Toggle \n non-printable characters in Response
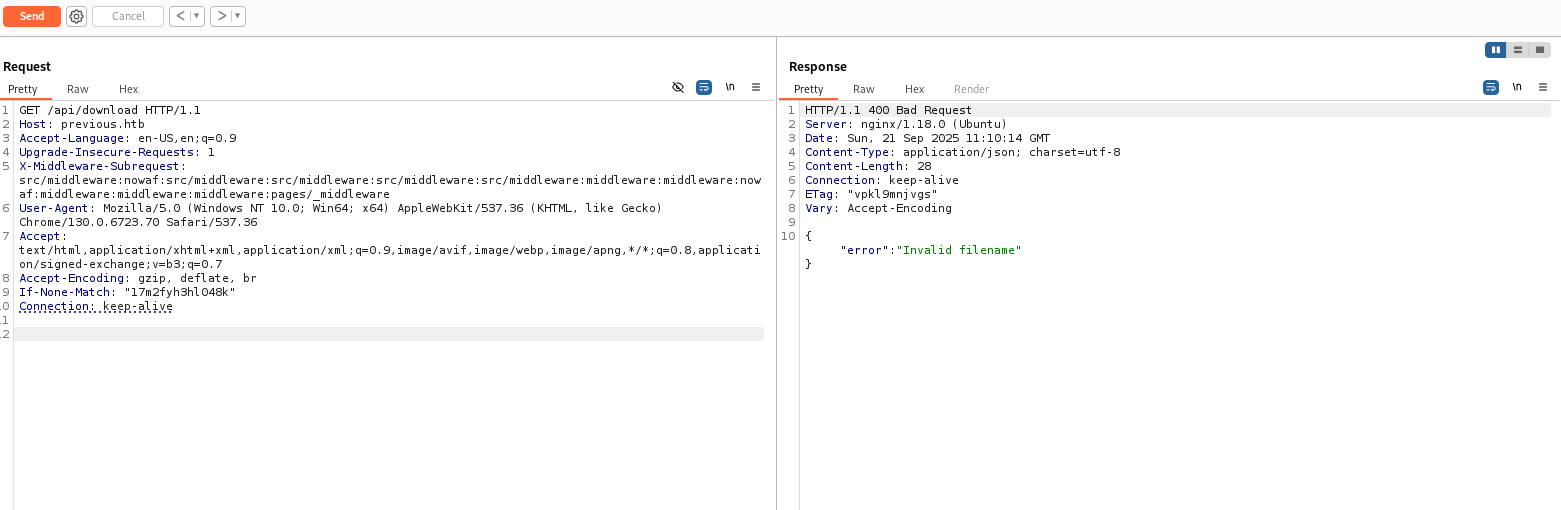Image resolution: width=1561 pixels, height=510 pixels. [1517, 88]
